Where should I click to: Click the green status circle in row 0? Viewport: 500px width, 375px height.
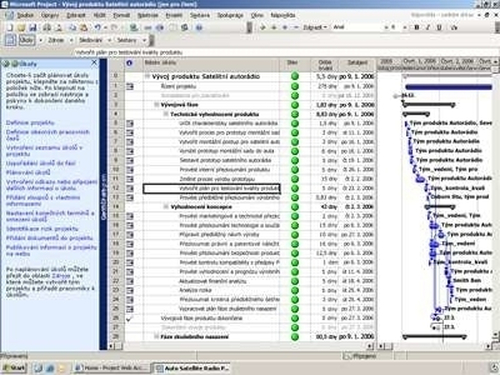tap(295, 76)
